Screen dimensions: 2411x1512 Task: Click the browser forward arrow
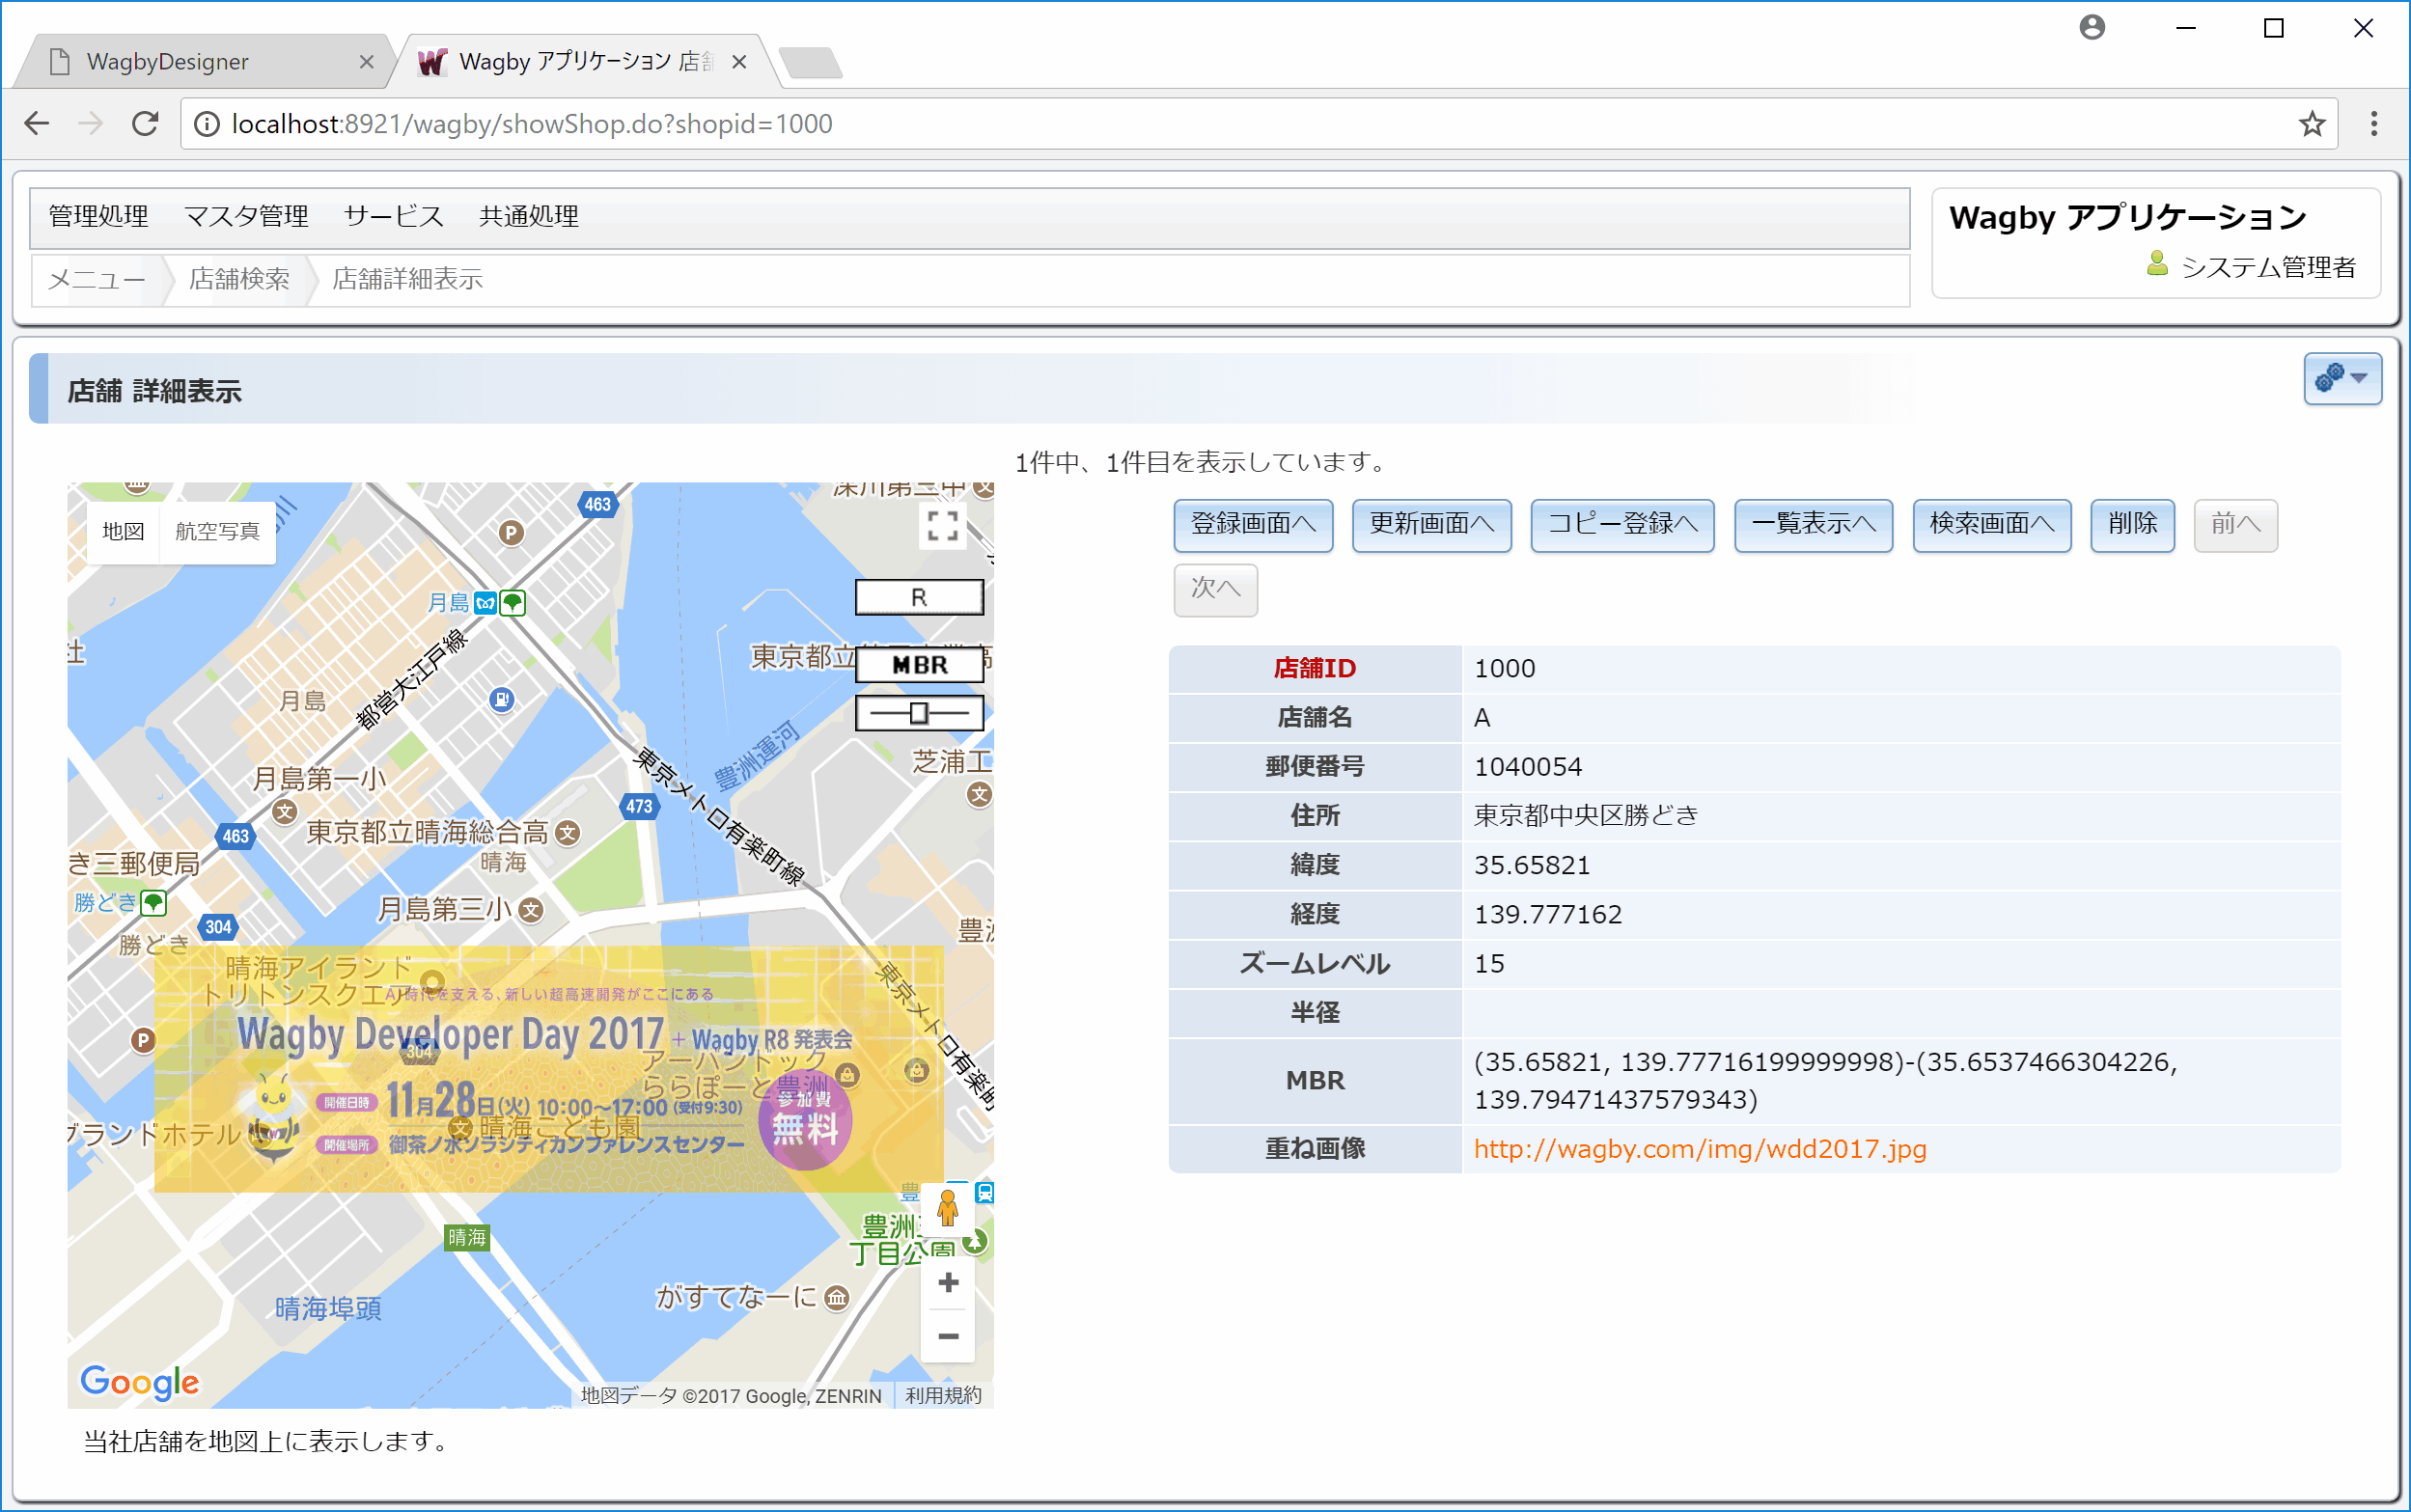pos(91,123)
